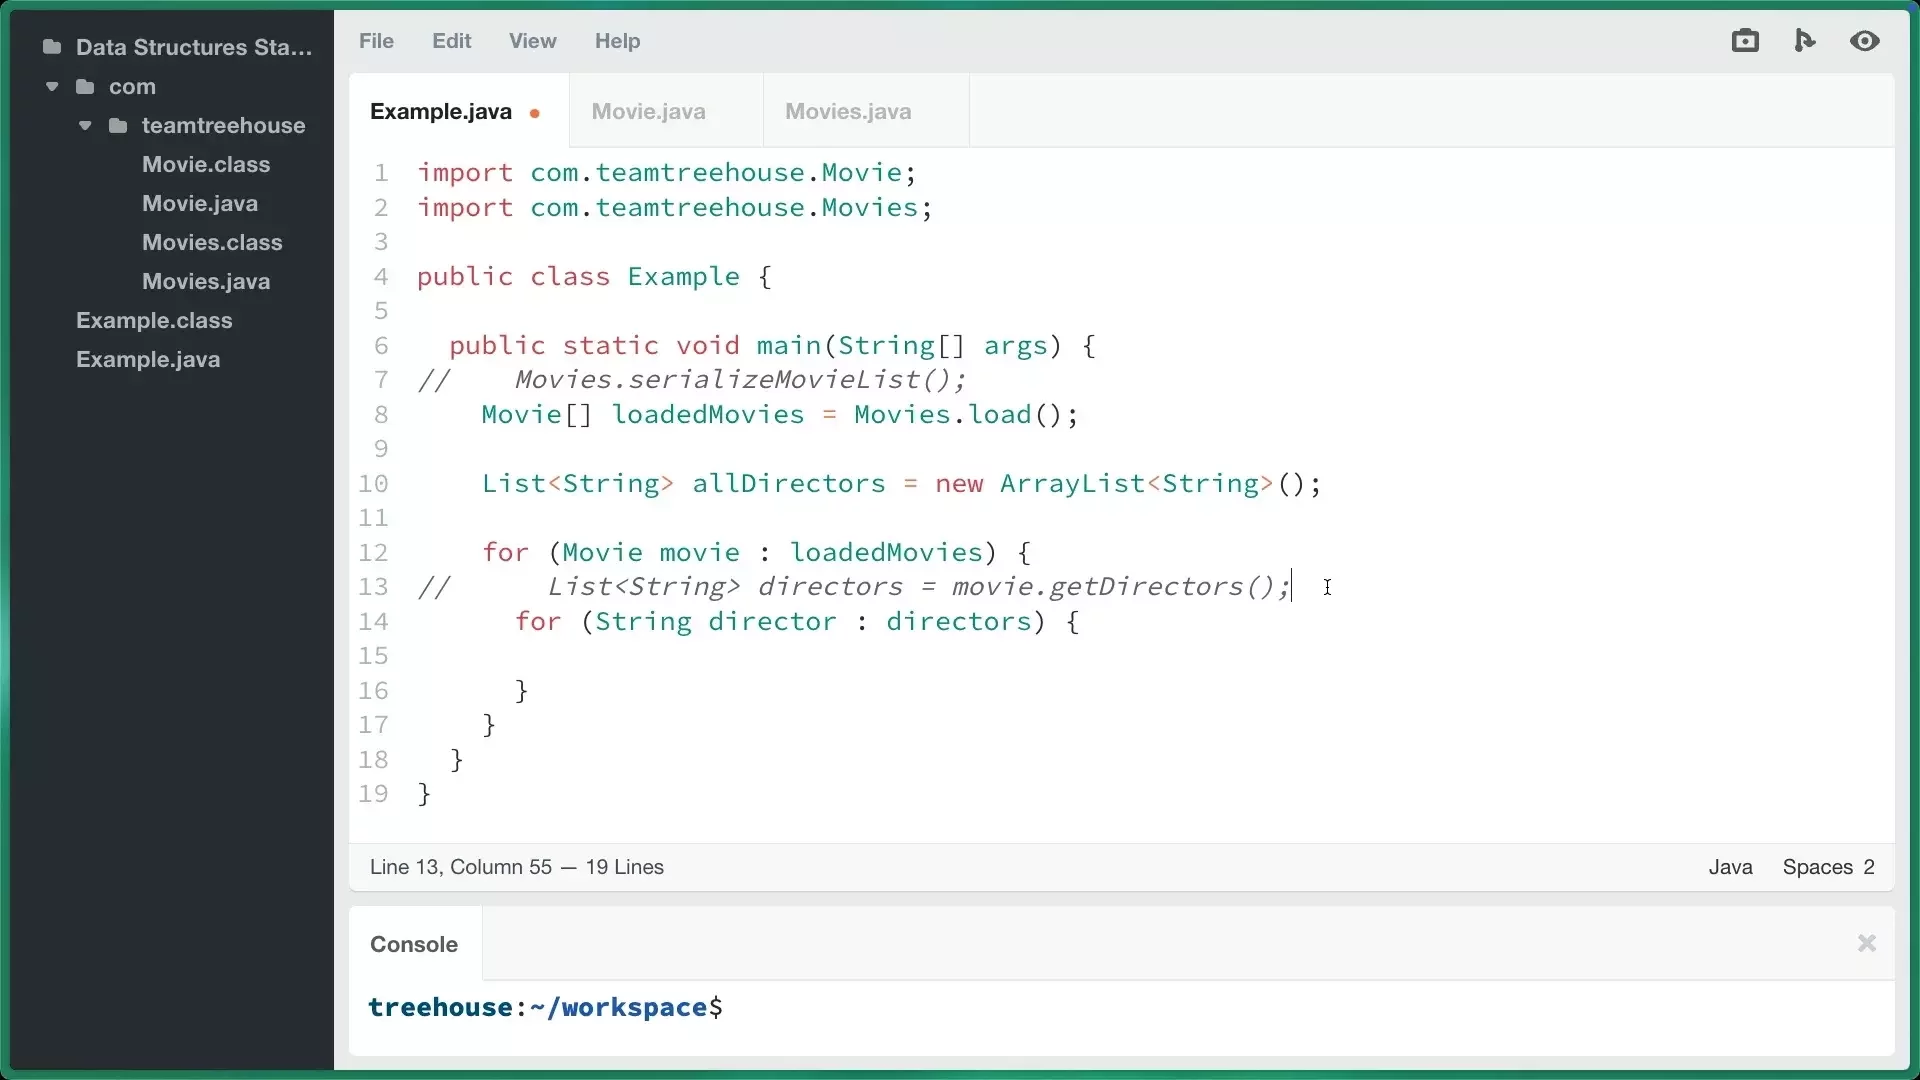Screen dimensions: 1920x1080
Task: Select the Console tab
Action: coord(414,944)
